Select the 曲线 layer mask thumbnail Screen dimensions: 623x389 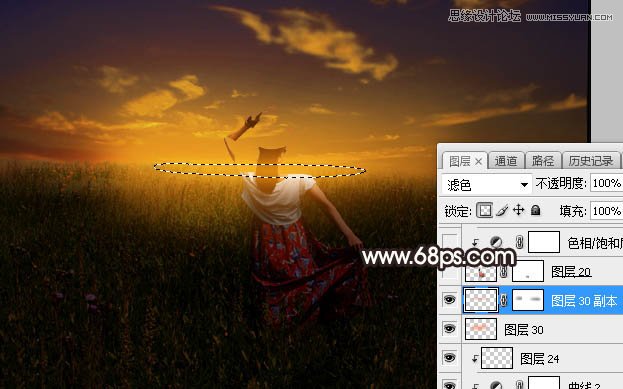pyautogui.click(x=544, y=383)
